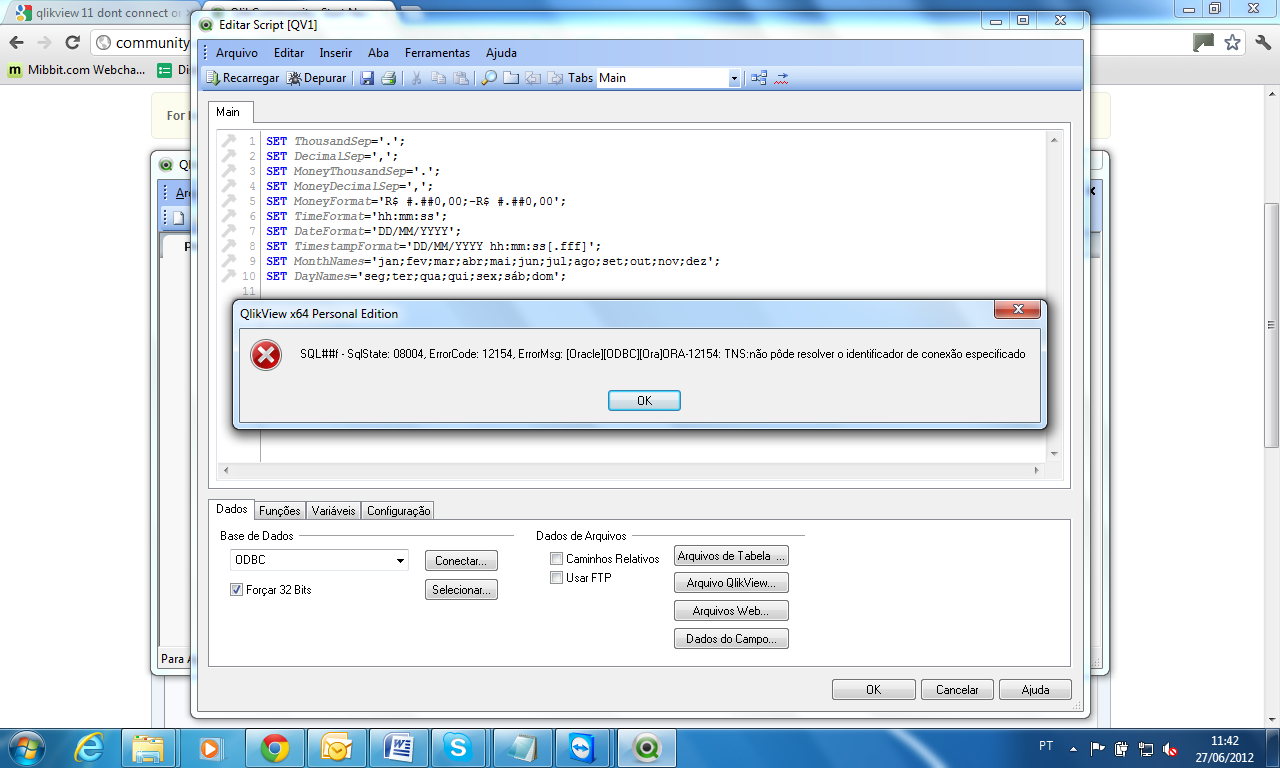The image size is (1280, 768).
Task: Focus the Chrome address bar
Action: [140, 43]
